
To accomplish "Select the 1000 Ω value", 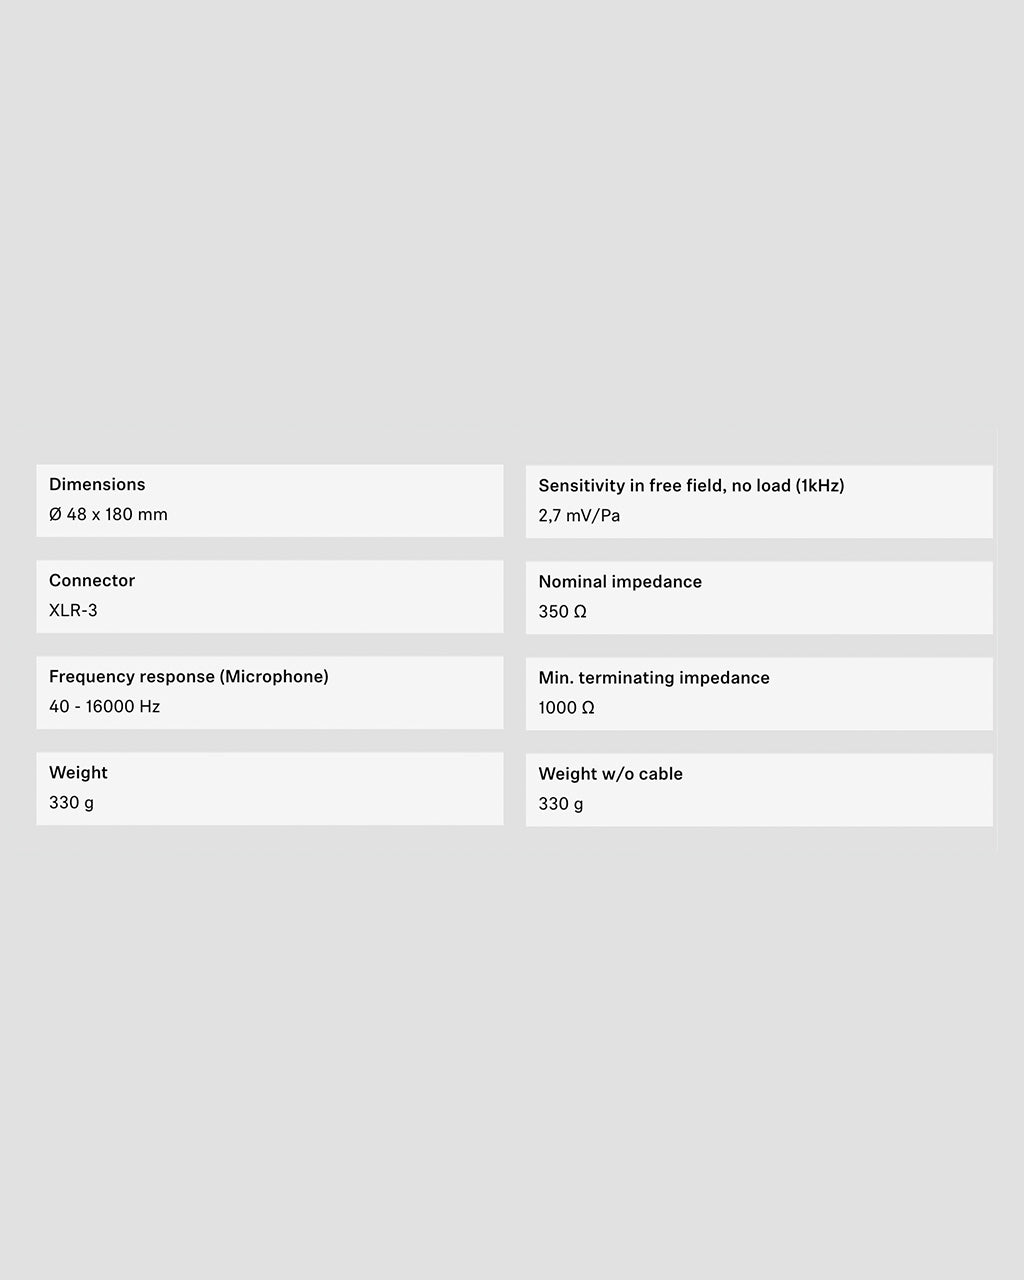I will tap(566, 708).
